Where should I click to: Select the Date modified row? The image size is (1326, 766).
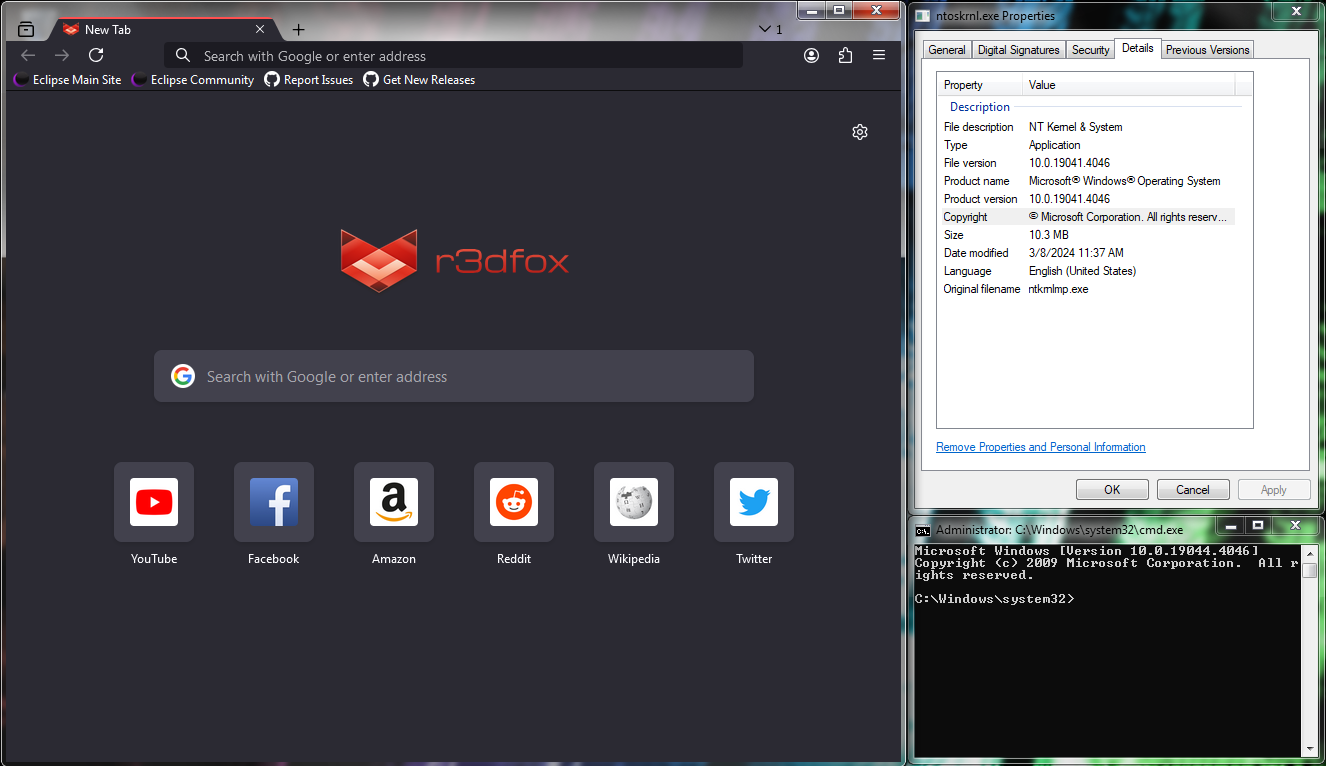click(1089, 253)
